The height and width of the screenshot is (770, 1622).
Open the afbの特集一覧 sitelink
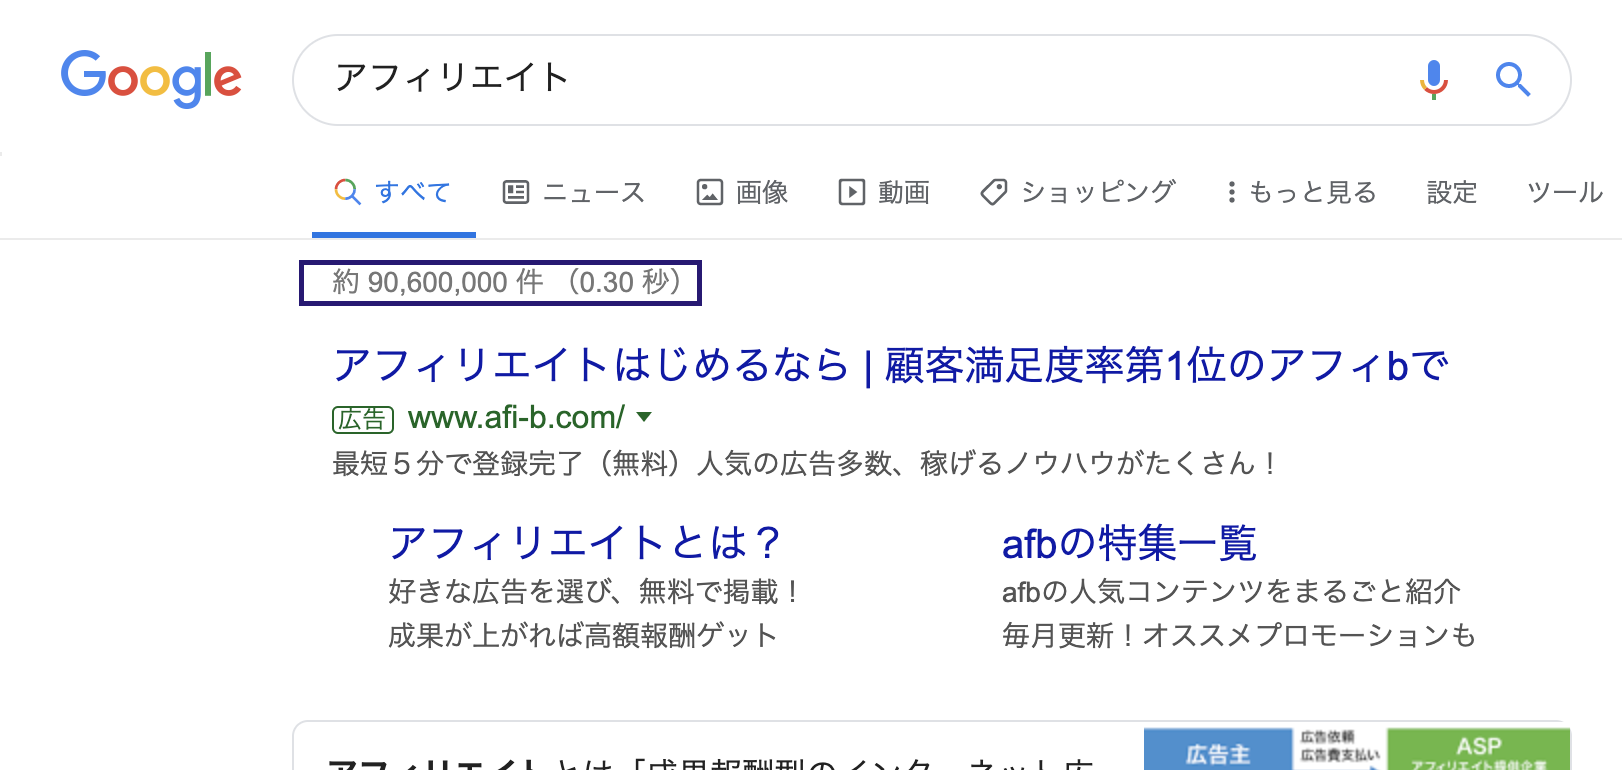tap(1129, 543)
